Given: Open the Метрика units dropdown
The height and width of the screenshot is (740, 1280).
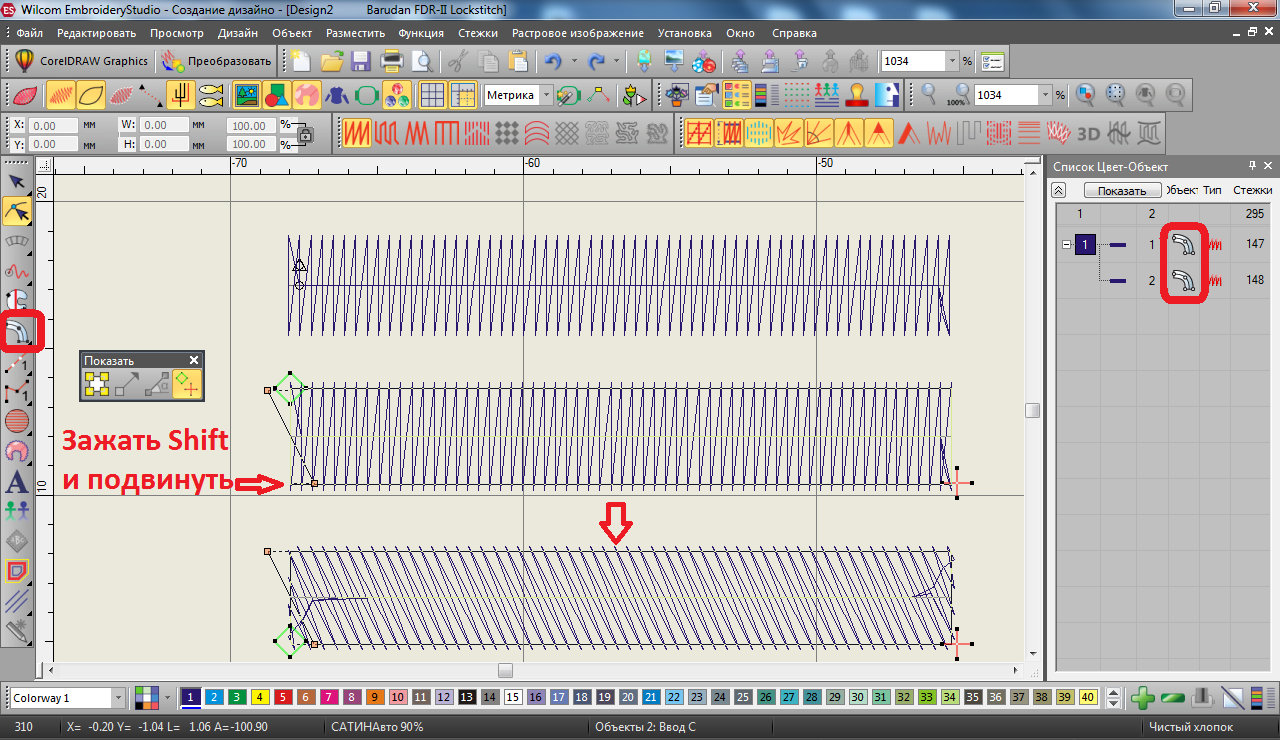Looking at the screenshot, I should click(546, 96).
